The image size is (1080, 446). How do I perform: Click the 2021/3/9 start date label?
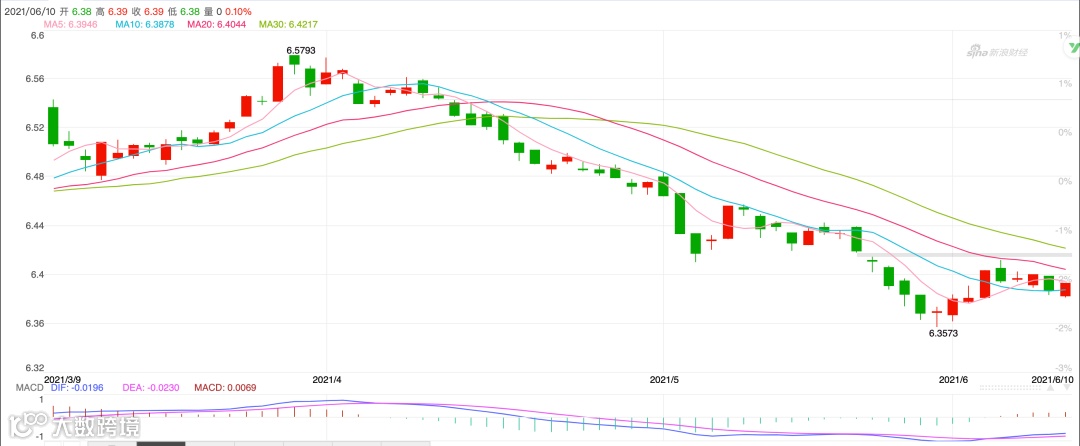pyautogui.click(x=63, y=379)
